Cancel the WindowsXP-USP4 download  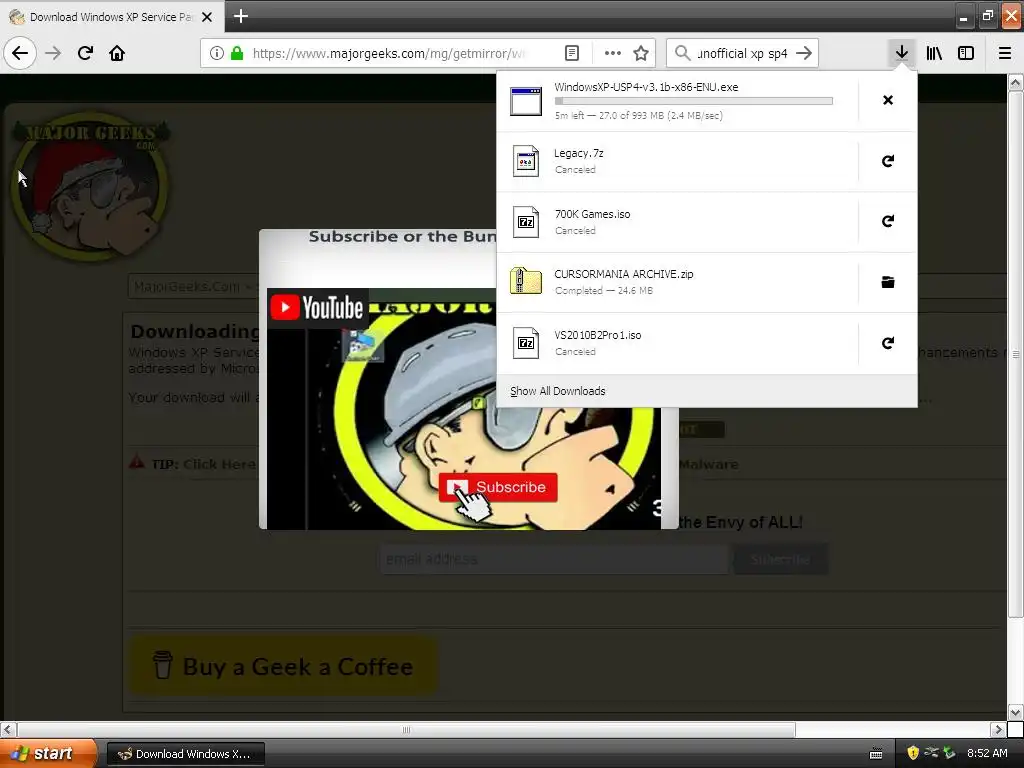coord(888,100)
